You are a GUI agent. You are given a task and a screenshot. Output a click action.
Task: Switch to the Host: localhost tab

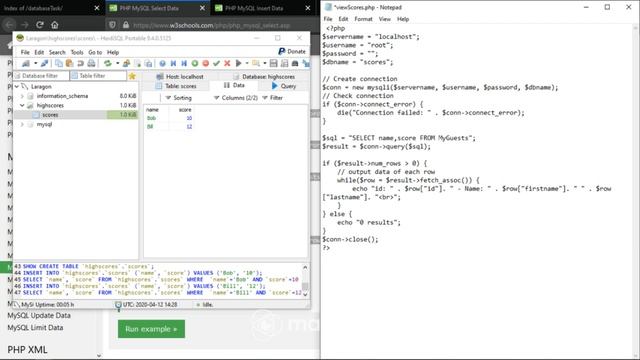tap(180, 76)
